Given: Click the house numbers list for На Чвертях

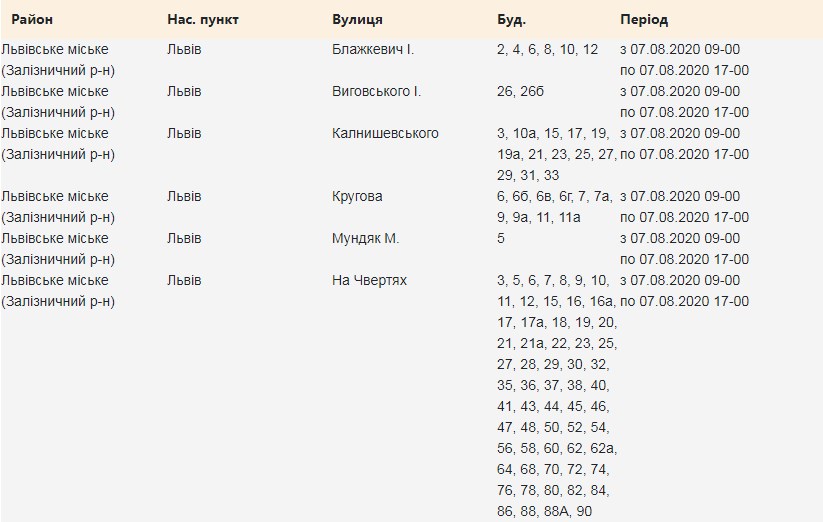Looking at the screenshot, I should point(556,395).
